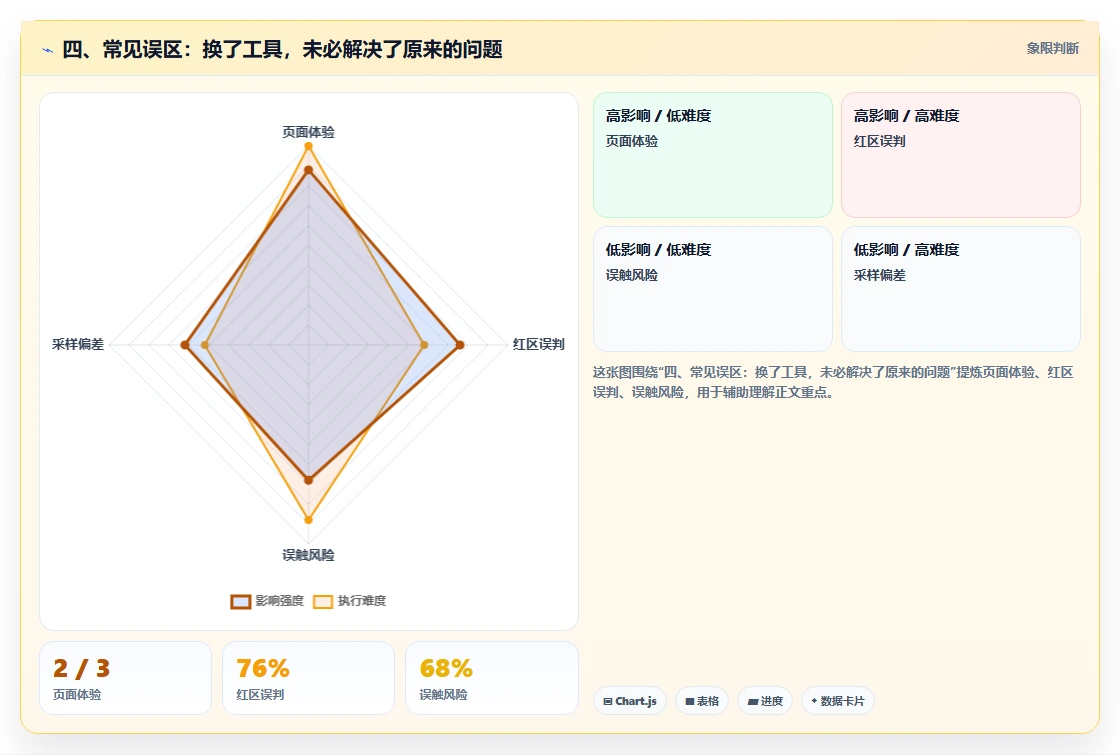
Task: Click the 76% stat value
Action: tap(263, 669)
